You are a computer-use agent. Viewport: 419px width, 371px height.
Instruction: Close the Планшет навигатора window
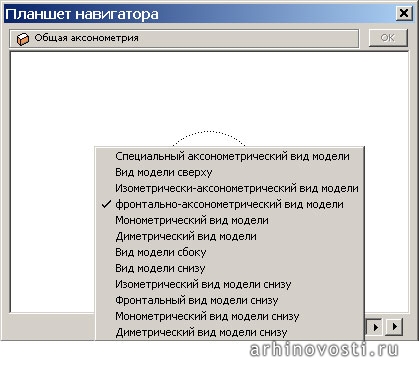(x=404, y=14)
